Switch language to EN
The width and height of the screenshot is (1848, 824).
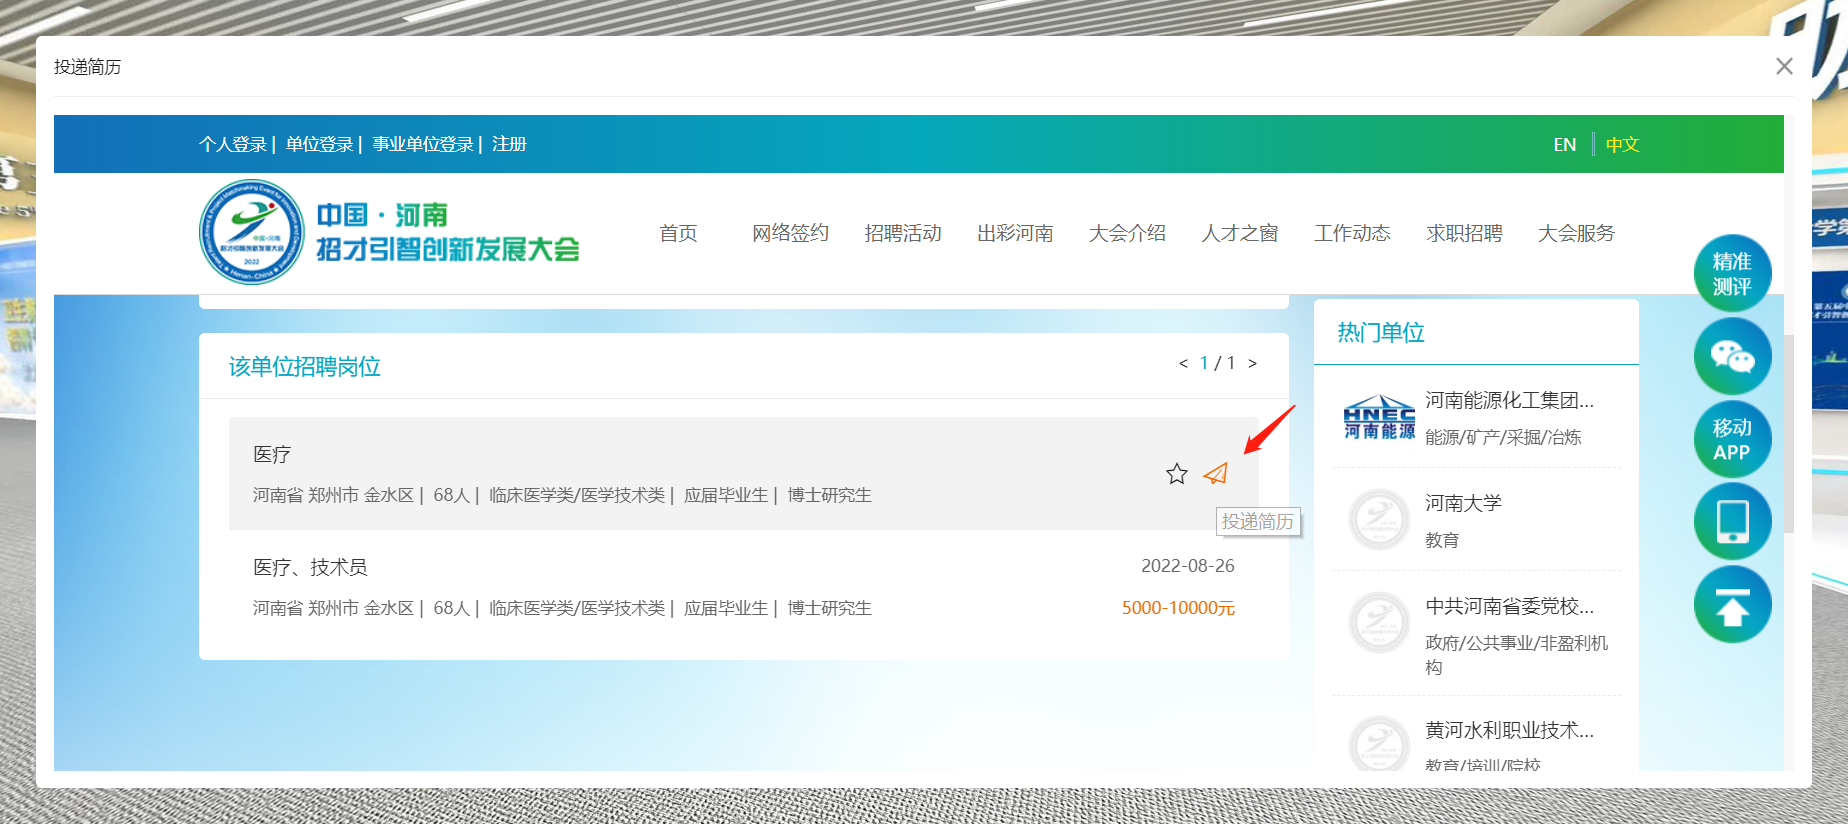(1564, 145)
